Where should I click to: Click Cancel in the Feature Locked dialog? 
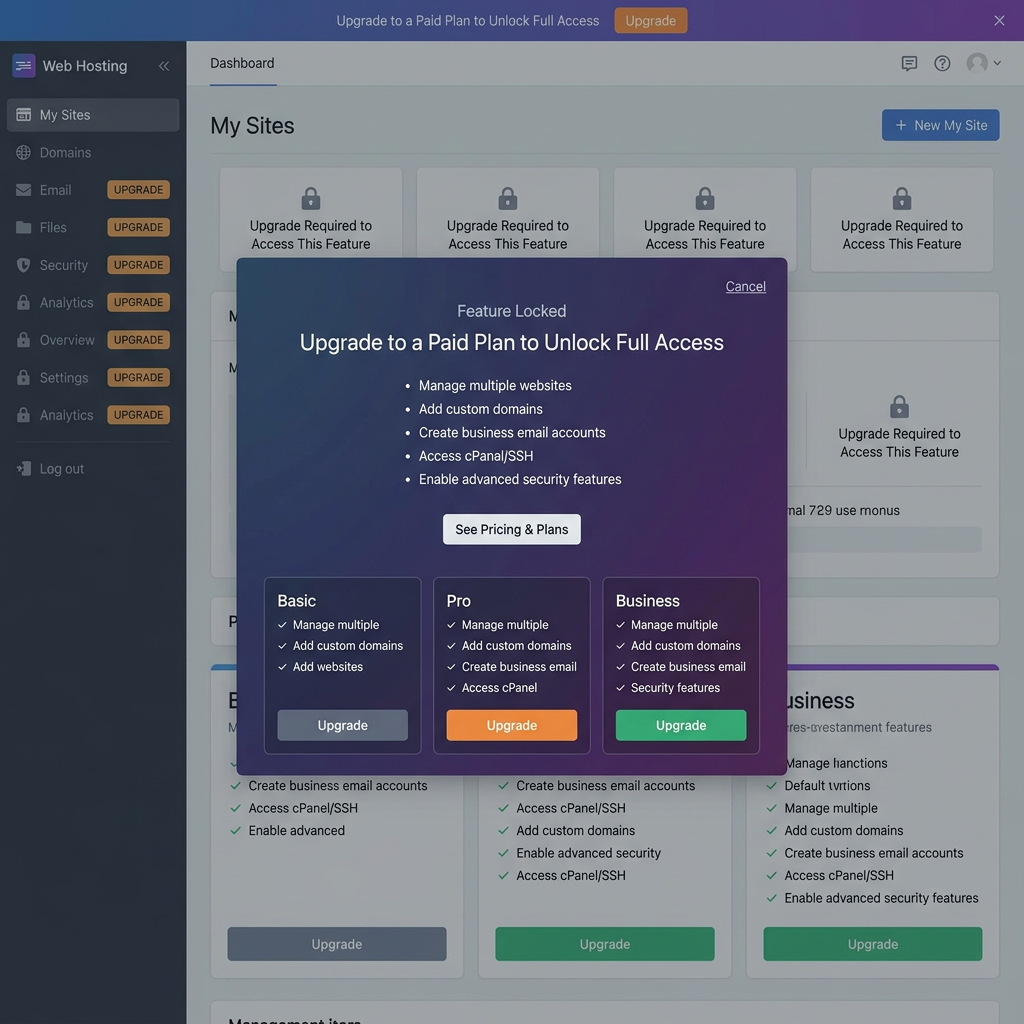745,287
